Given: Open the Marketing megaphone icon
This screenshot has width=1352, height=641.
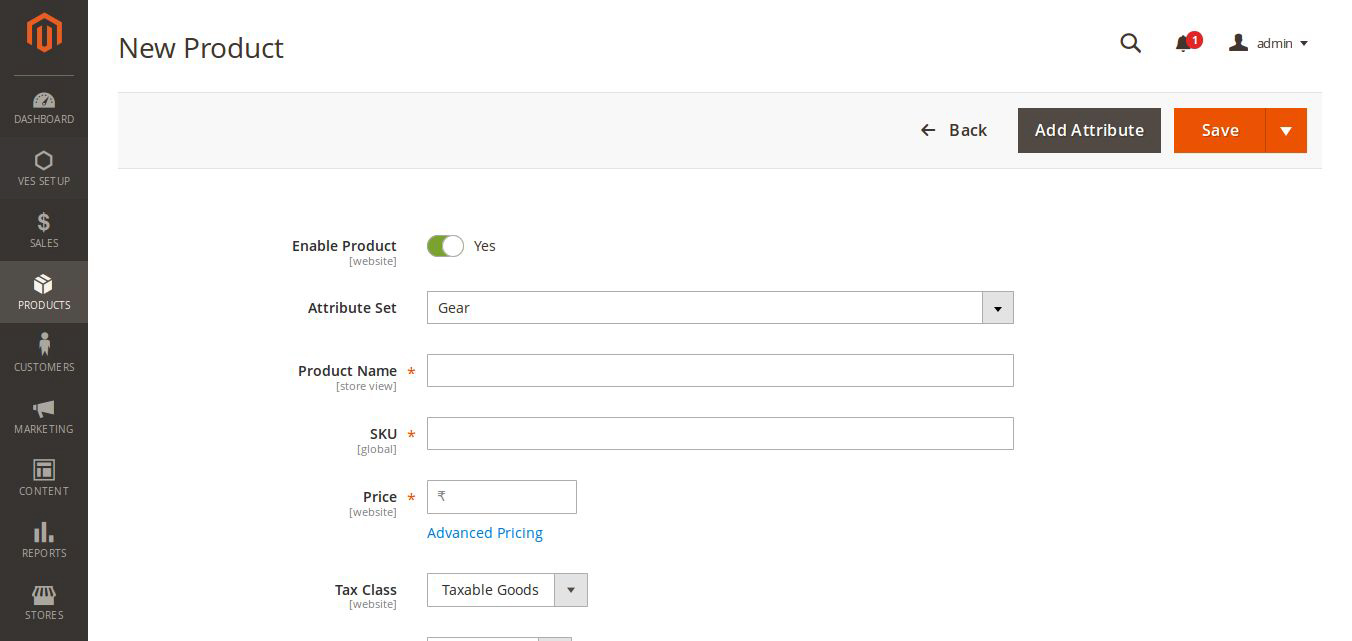Looking at the screenshot, I should [44, 409].
